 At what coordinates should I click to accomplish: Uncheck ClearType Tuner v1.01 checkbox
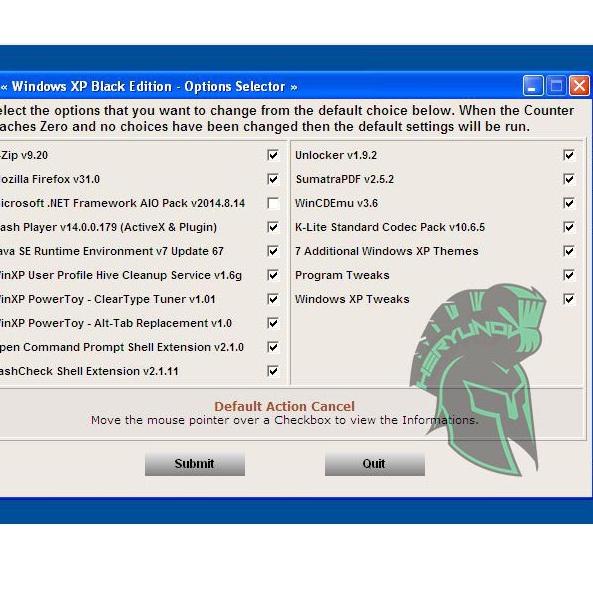point(273,299)
